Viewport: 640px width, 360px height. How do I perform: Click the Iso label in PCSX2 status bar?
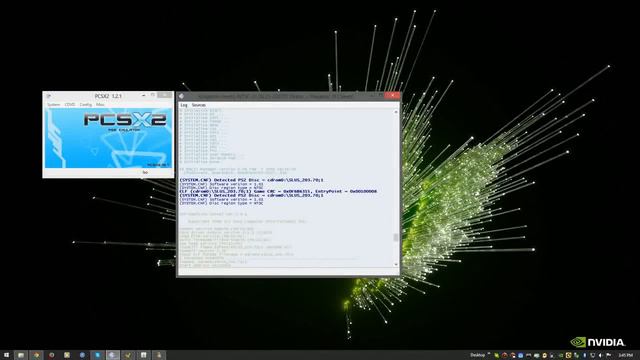[145, 172]
